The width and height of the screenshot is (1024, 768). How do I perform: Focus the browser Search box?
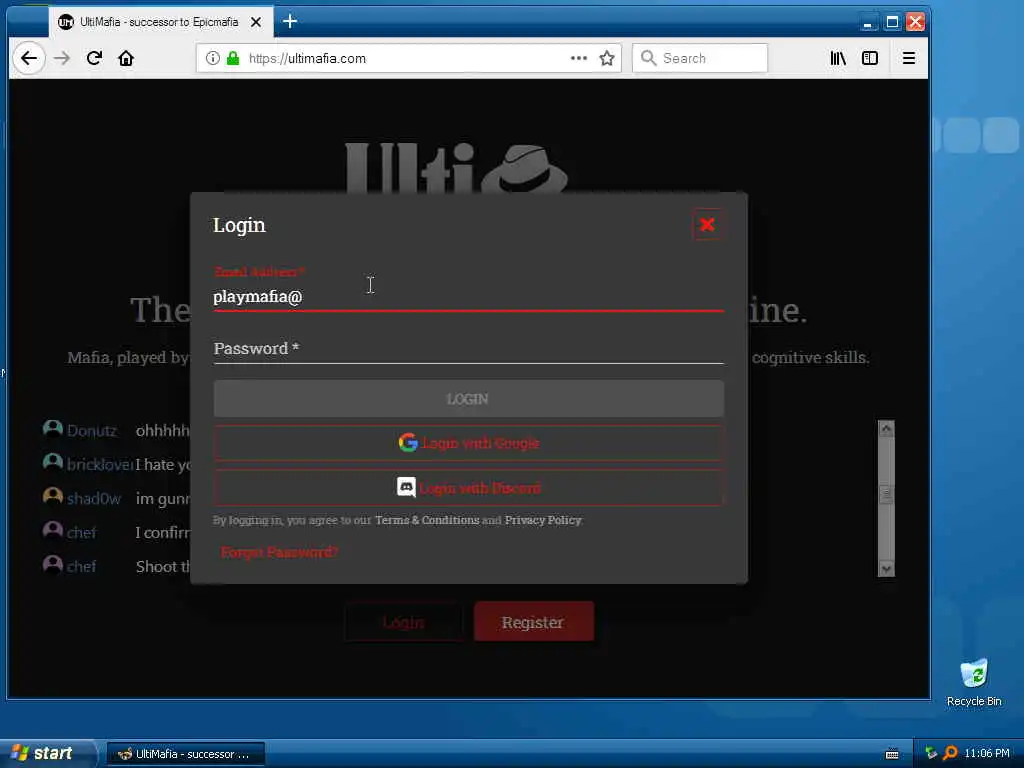pyautogui.click(x=700, y=59)
